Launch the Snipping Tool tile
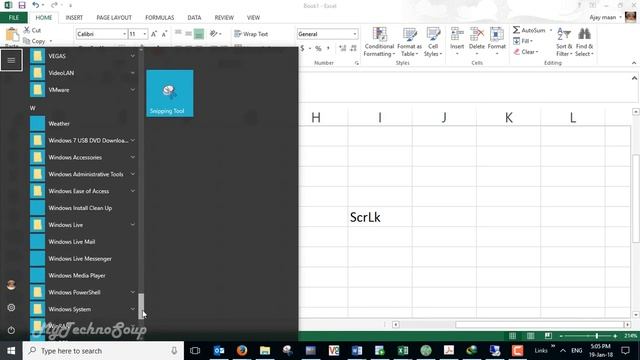The height and width of the screenshot is (360, 640). pos(170,93)
